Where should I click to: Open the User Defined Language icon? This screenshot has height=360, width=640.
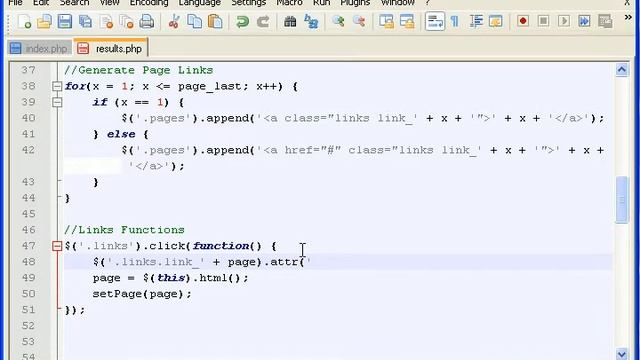tap(496, 21)
